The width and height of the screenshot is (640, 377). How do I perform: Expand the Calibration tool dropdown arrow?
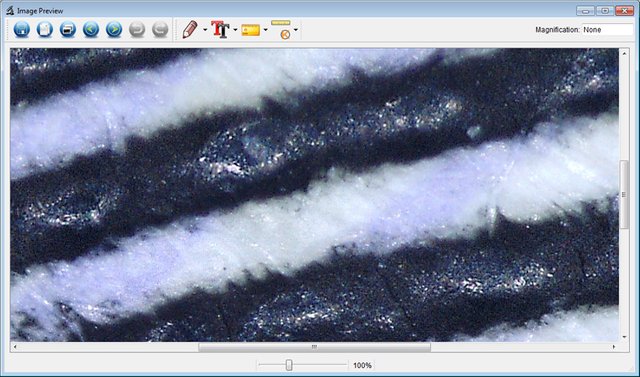[x=296, y=29]
